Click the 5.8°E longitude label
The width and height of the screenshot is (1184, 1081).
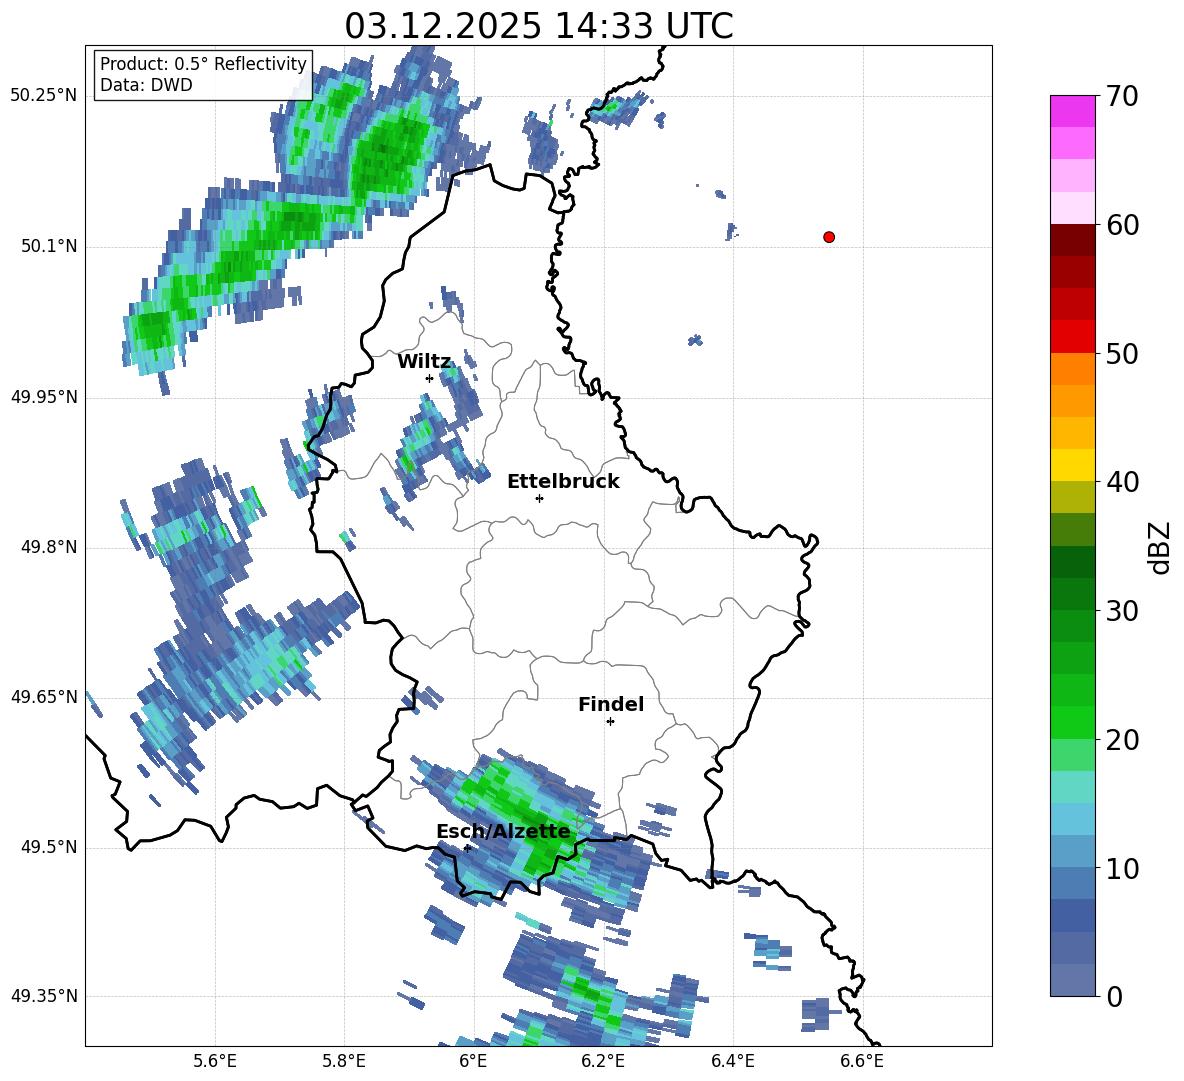(x=344, y=1061)
